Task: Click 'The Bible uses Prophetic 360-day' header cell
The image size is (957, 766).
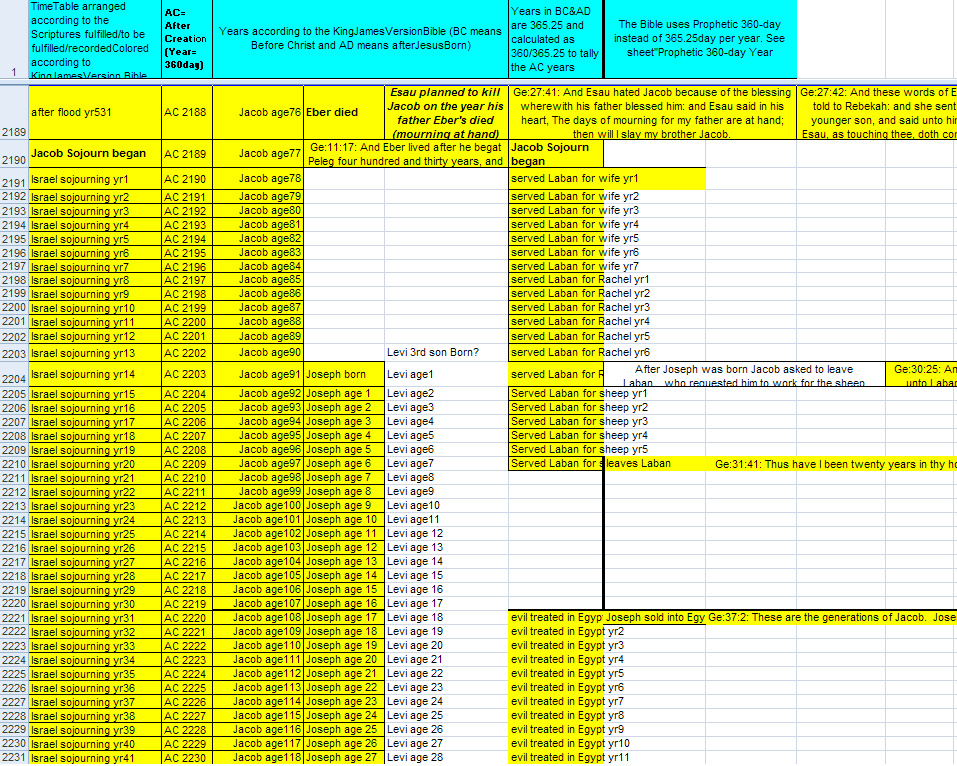Action: (700, 39)
